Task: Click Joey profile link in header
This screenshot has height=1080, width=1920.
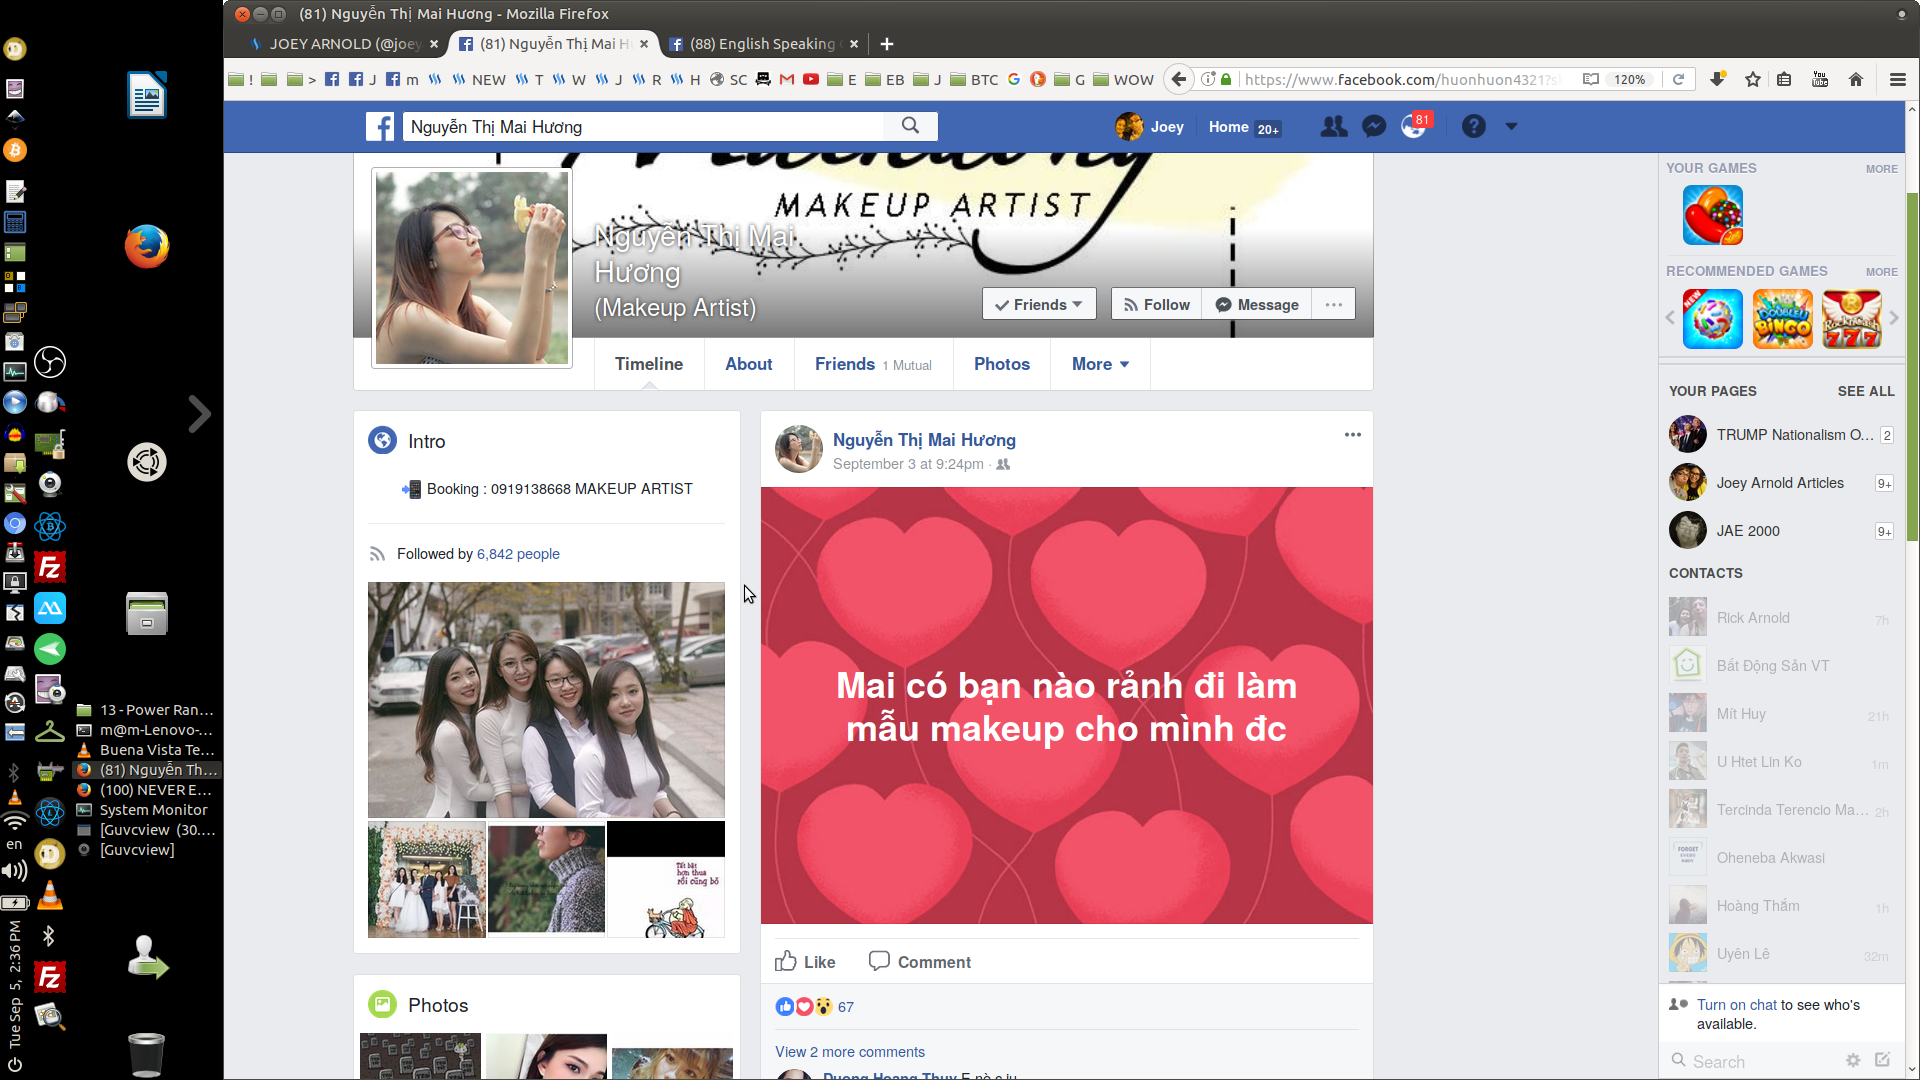Action: (1150, 127)
